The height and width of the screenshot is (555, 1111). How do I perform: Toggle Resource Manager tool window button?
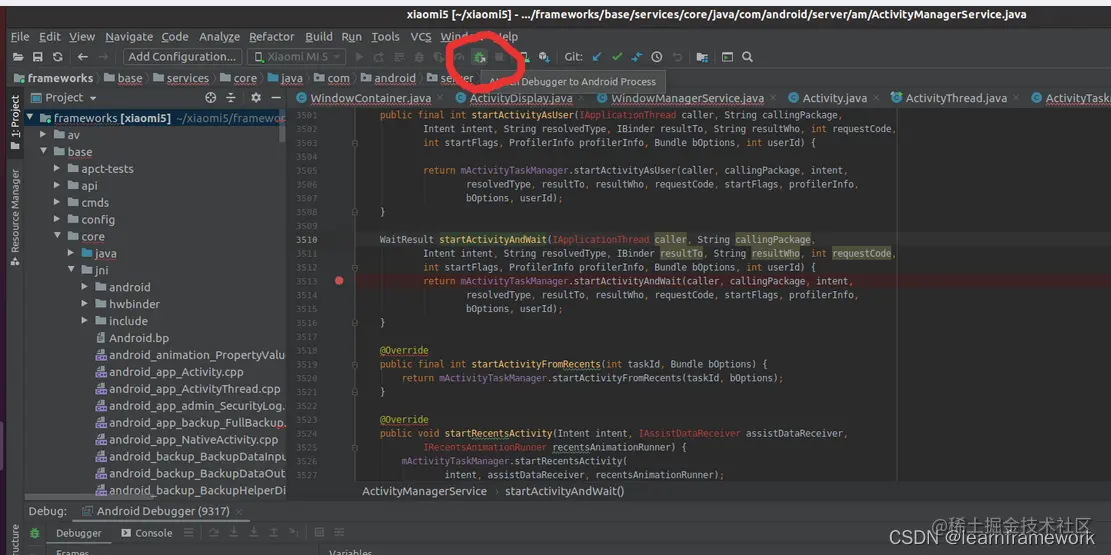pos(15,218)
